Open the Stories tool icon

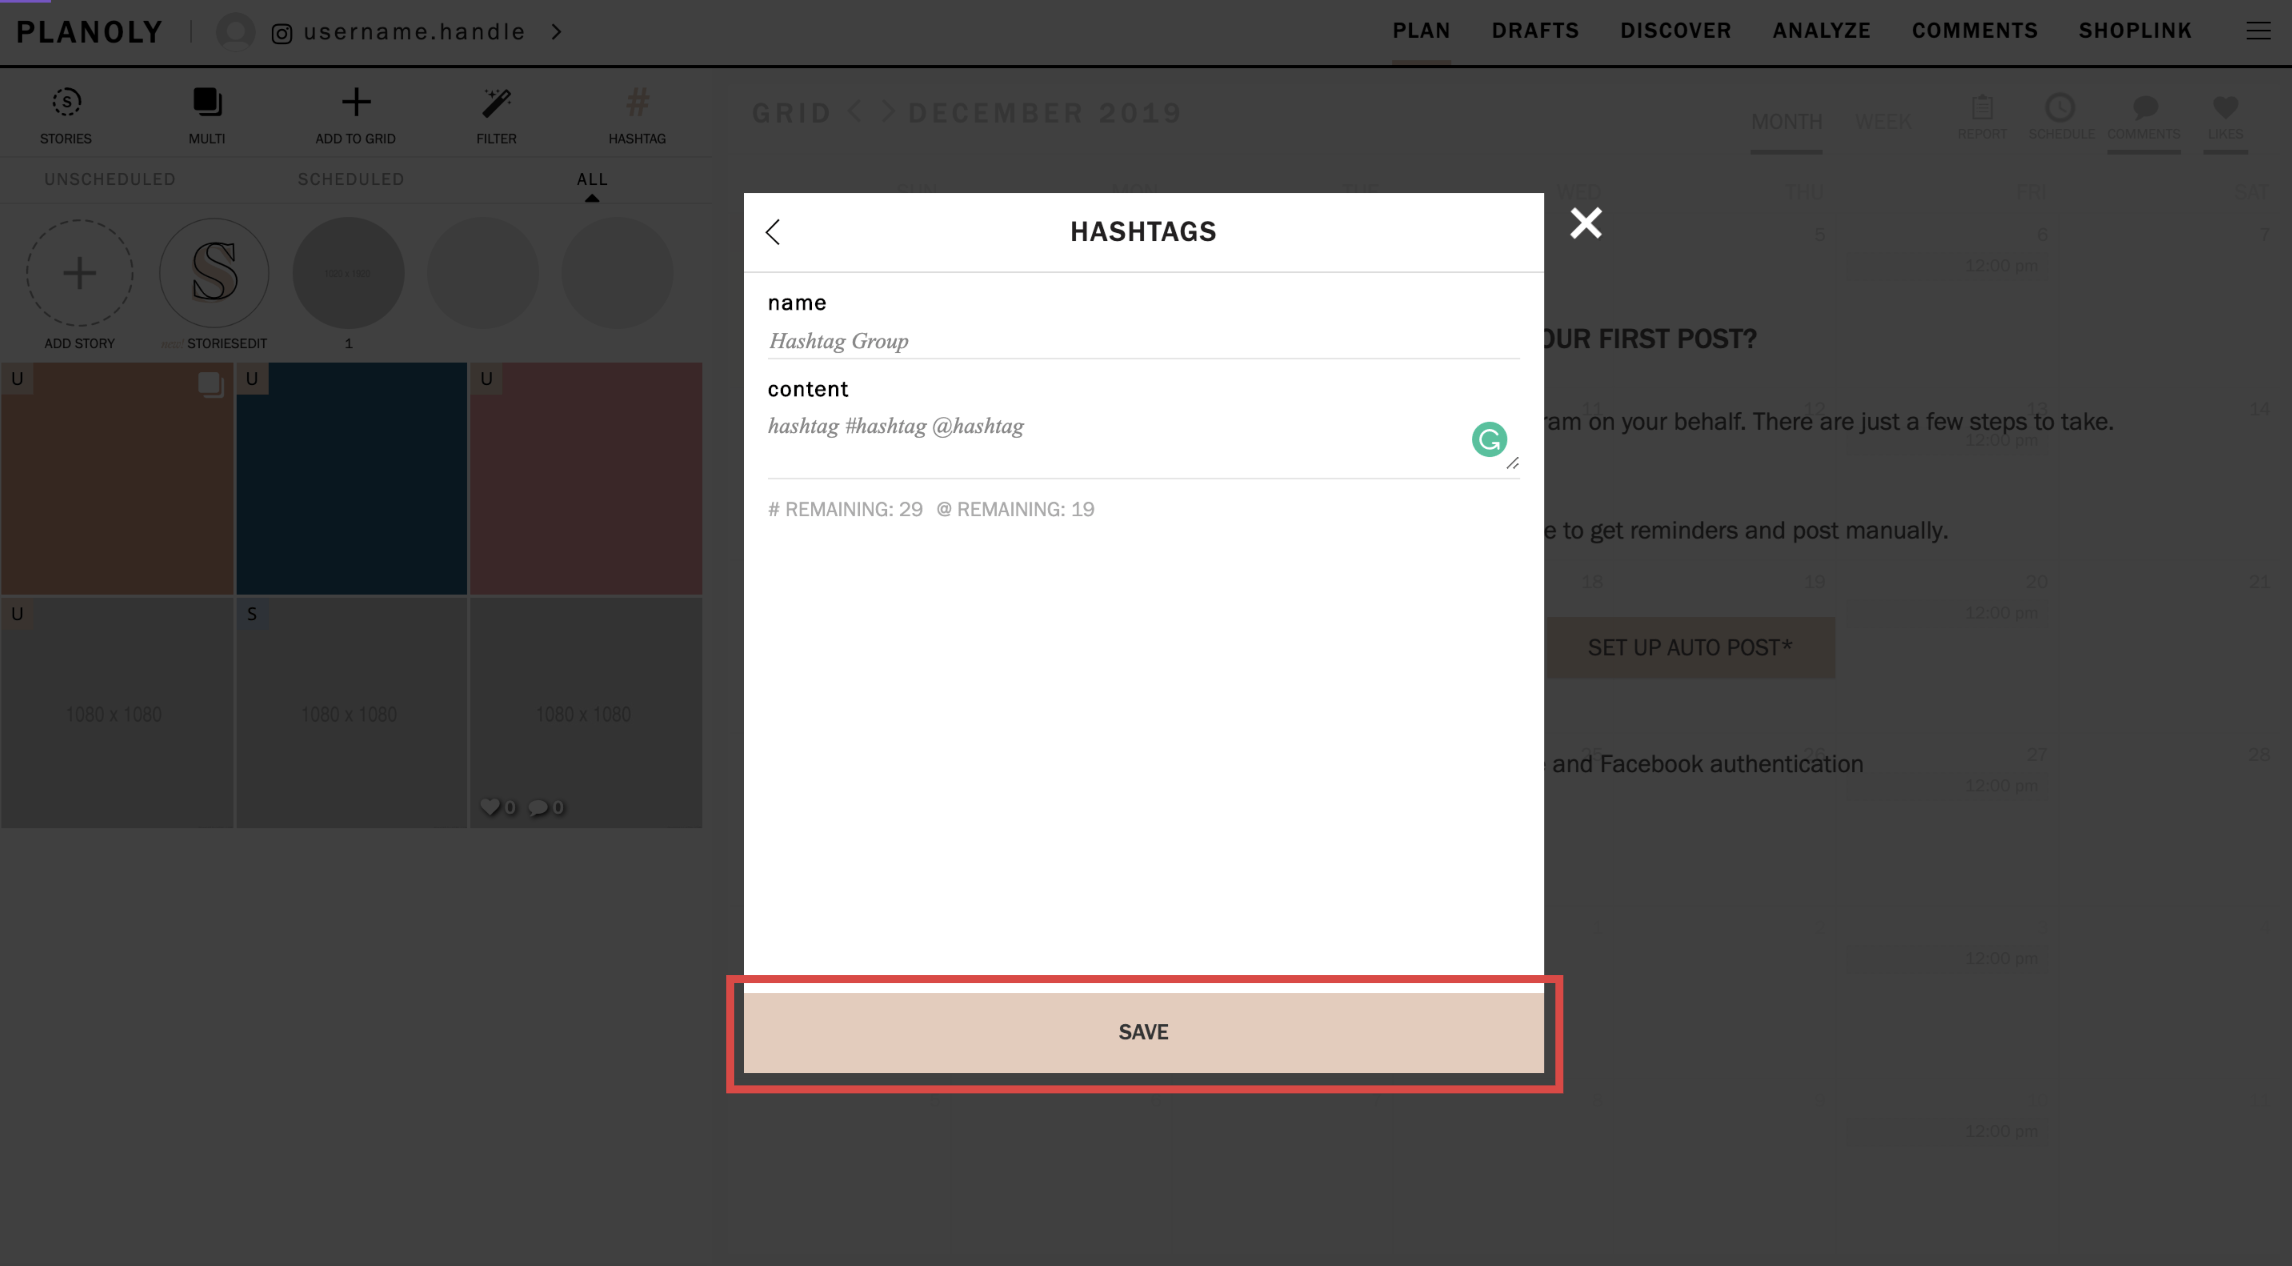[66, 102]
